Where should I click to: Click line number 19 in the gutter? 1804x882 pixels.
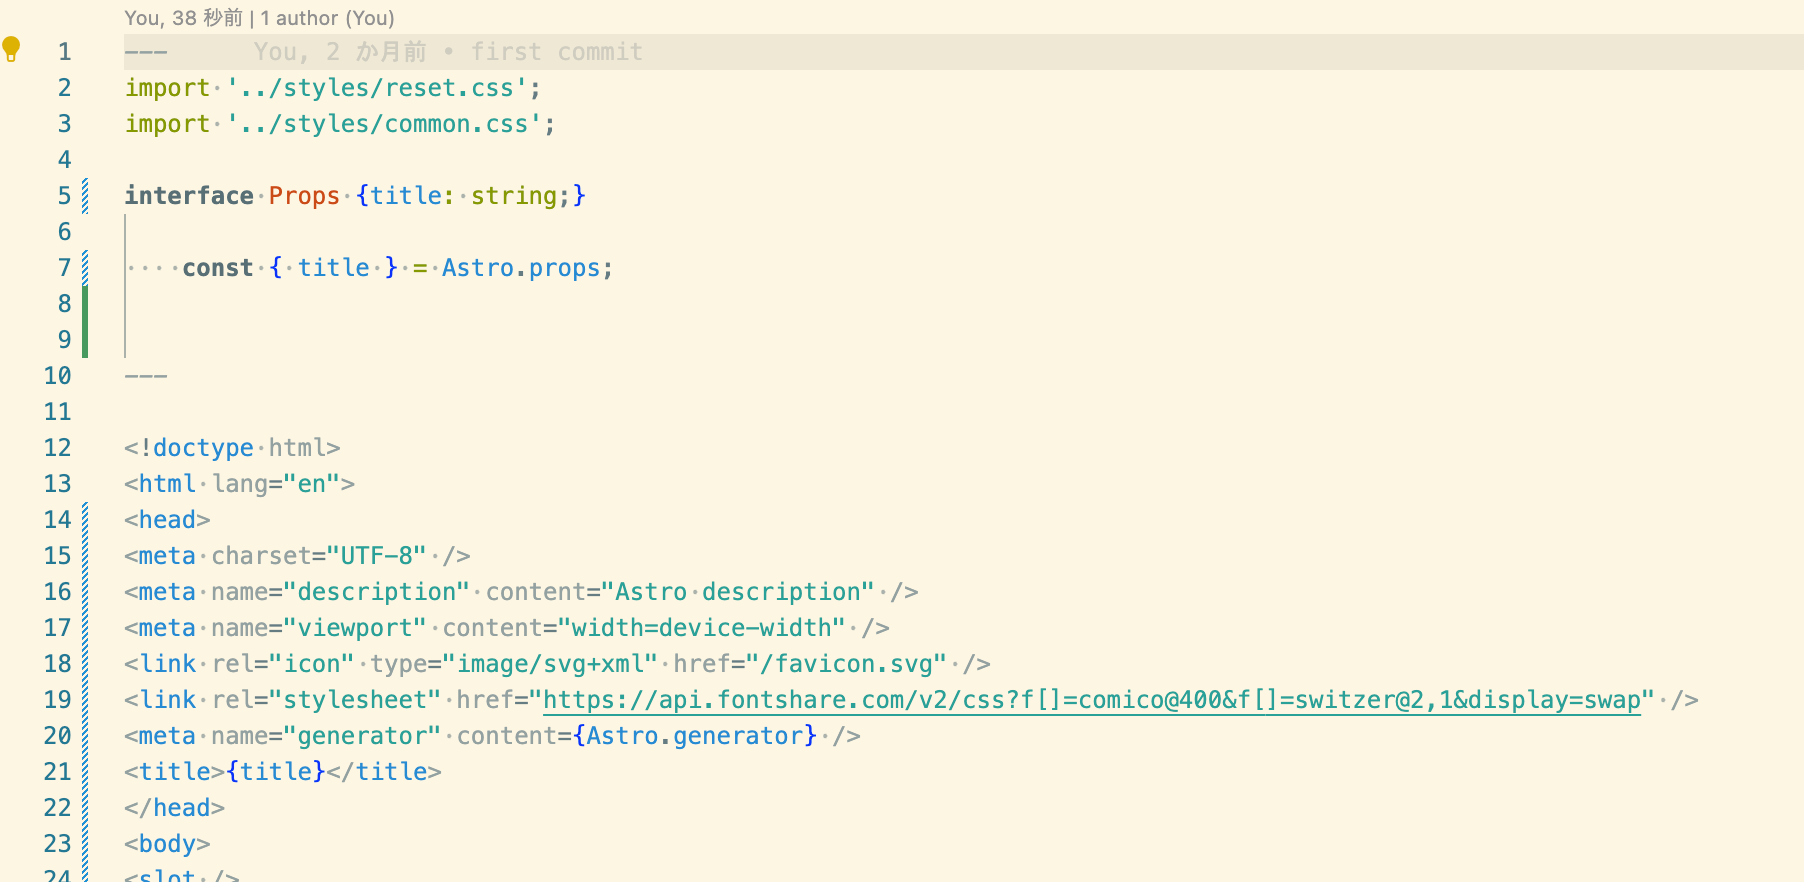point(58,700)
